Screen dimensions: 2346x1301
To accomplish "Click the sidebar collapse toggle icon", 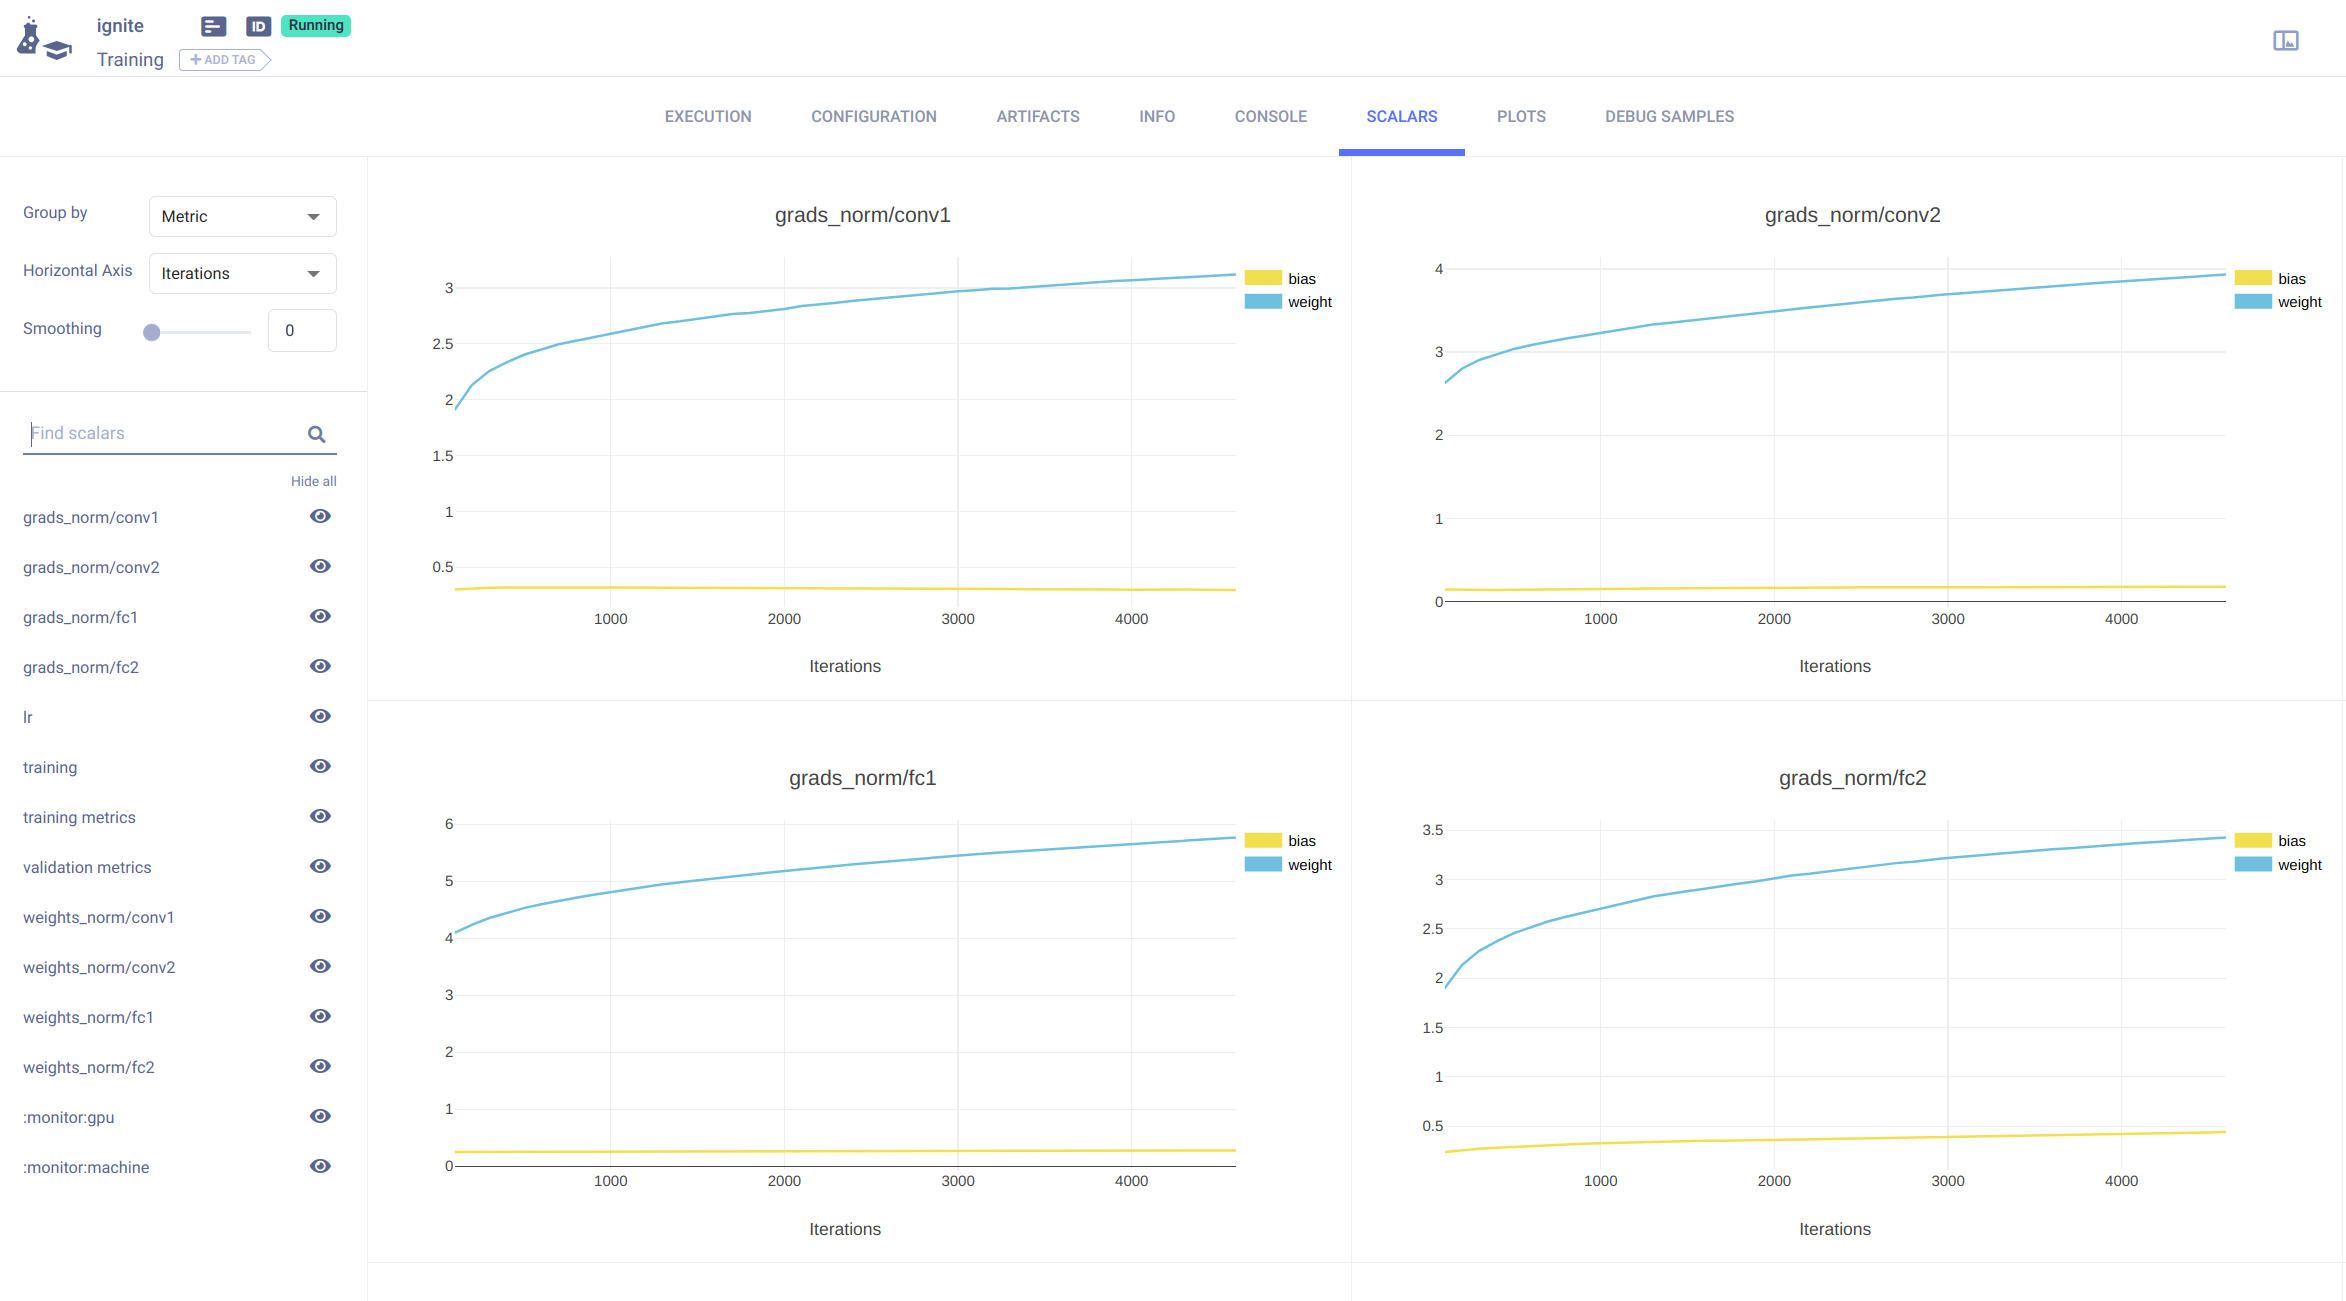I will 2287,40.
